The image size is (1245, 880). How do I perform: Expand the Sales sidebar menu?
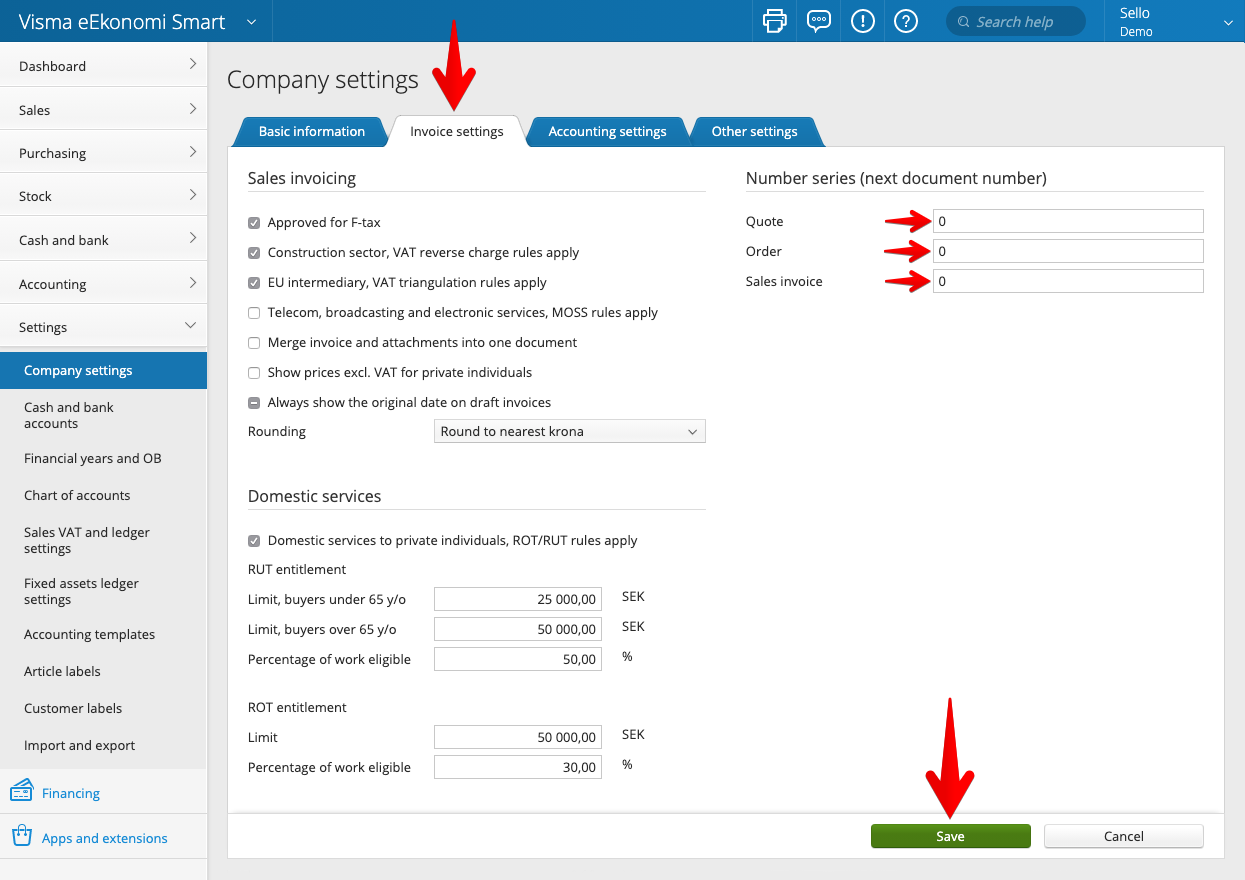click(103, 110)
